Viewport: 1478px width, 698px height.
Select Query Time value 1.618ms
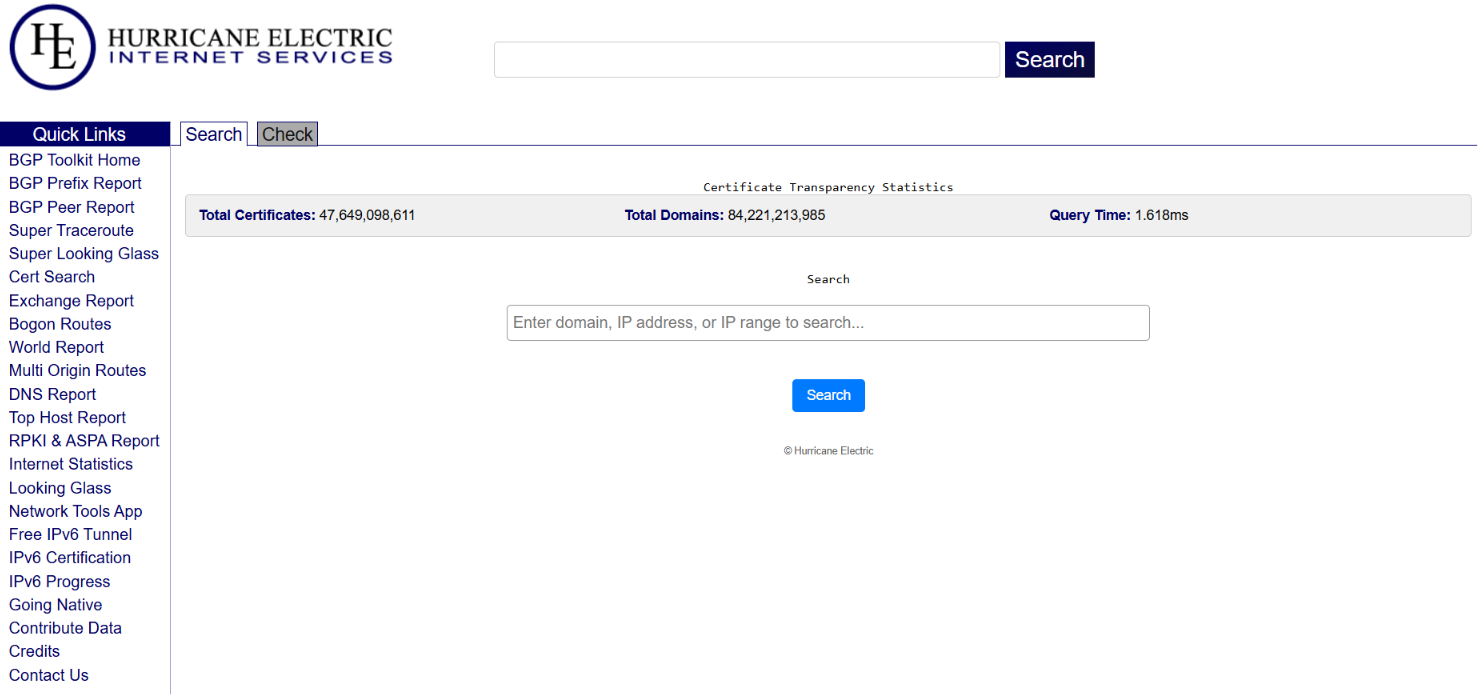click(x=1162, y=215)
